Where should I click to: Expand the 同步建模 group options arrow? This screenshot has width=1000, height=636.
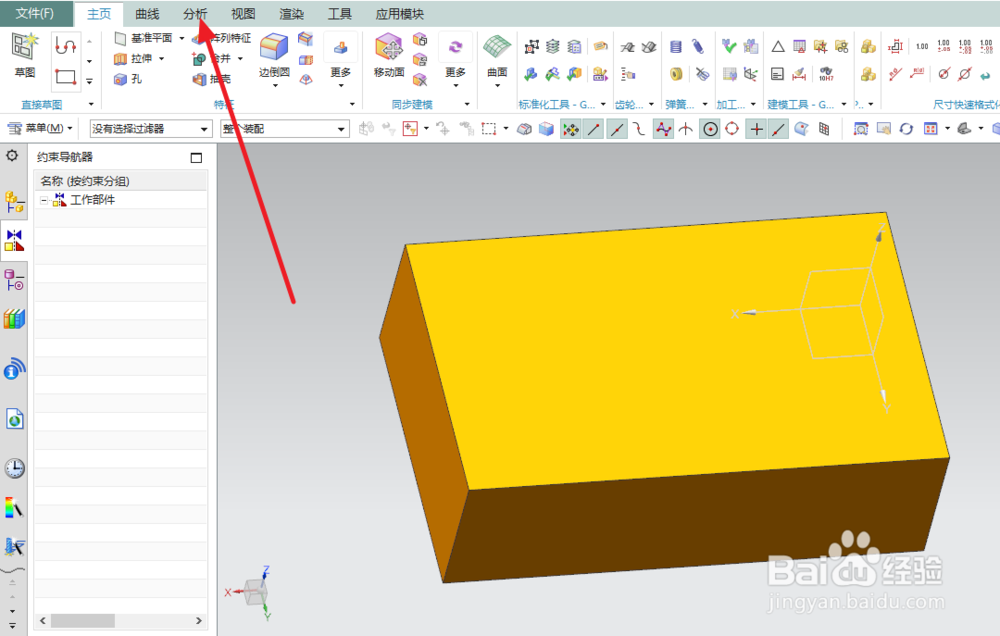(x=467, y=104)
